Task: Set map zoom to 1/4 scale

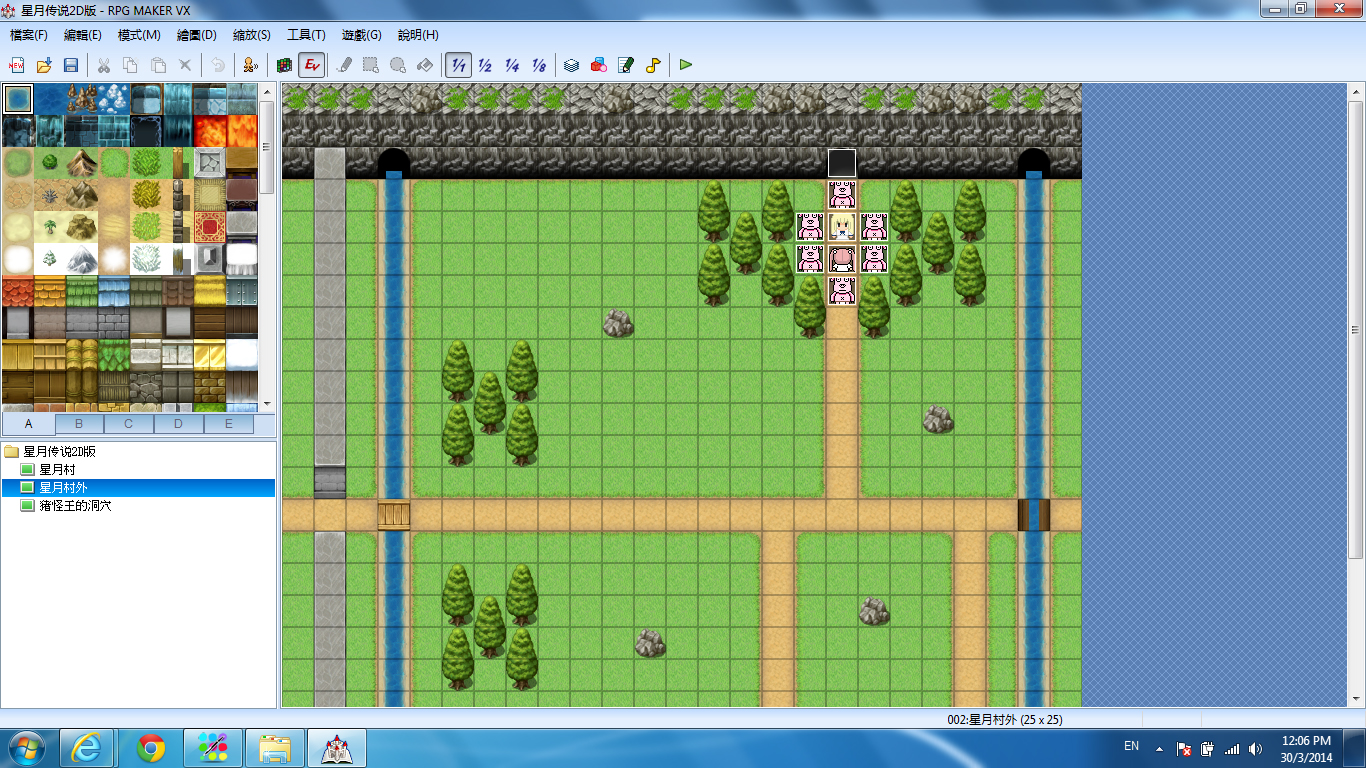Action: tap(512, 65)
